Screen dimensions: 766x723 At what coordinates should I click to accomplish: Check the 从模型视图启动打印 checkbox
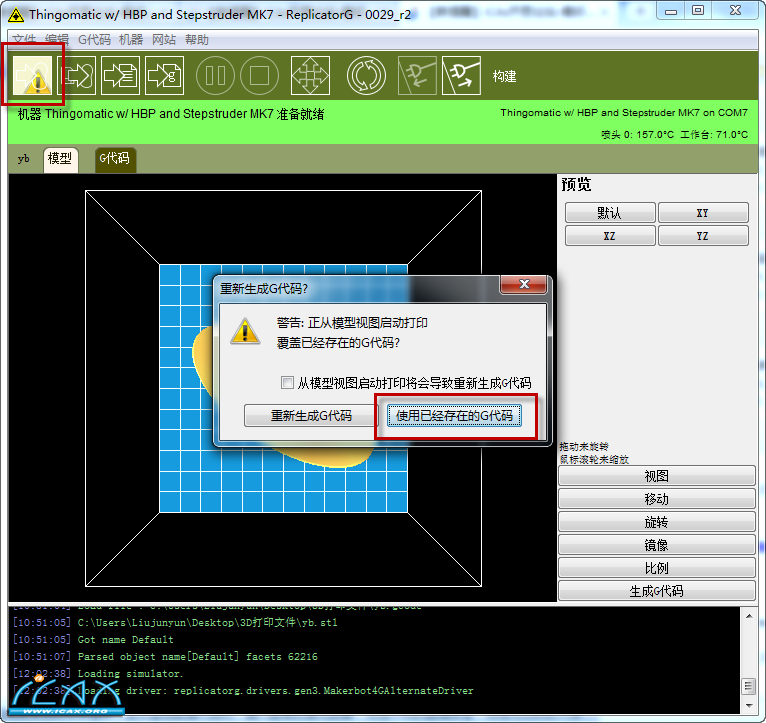click(x=287, y=383)
